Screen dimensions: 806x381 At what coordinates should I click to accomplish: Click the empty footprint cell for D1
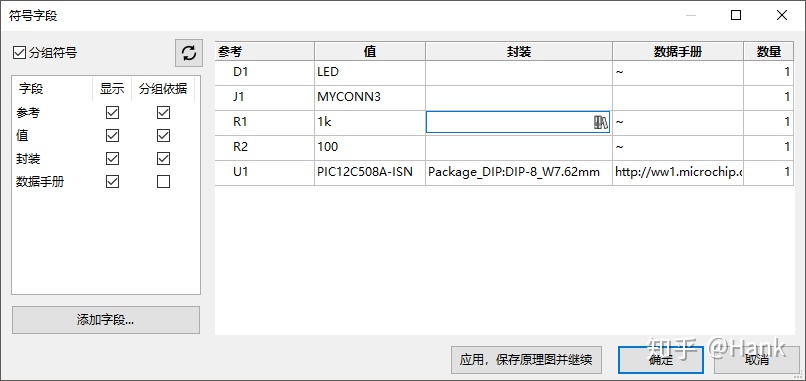519,72
